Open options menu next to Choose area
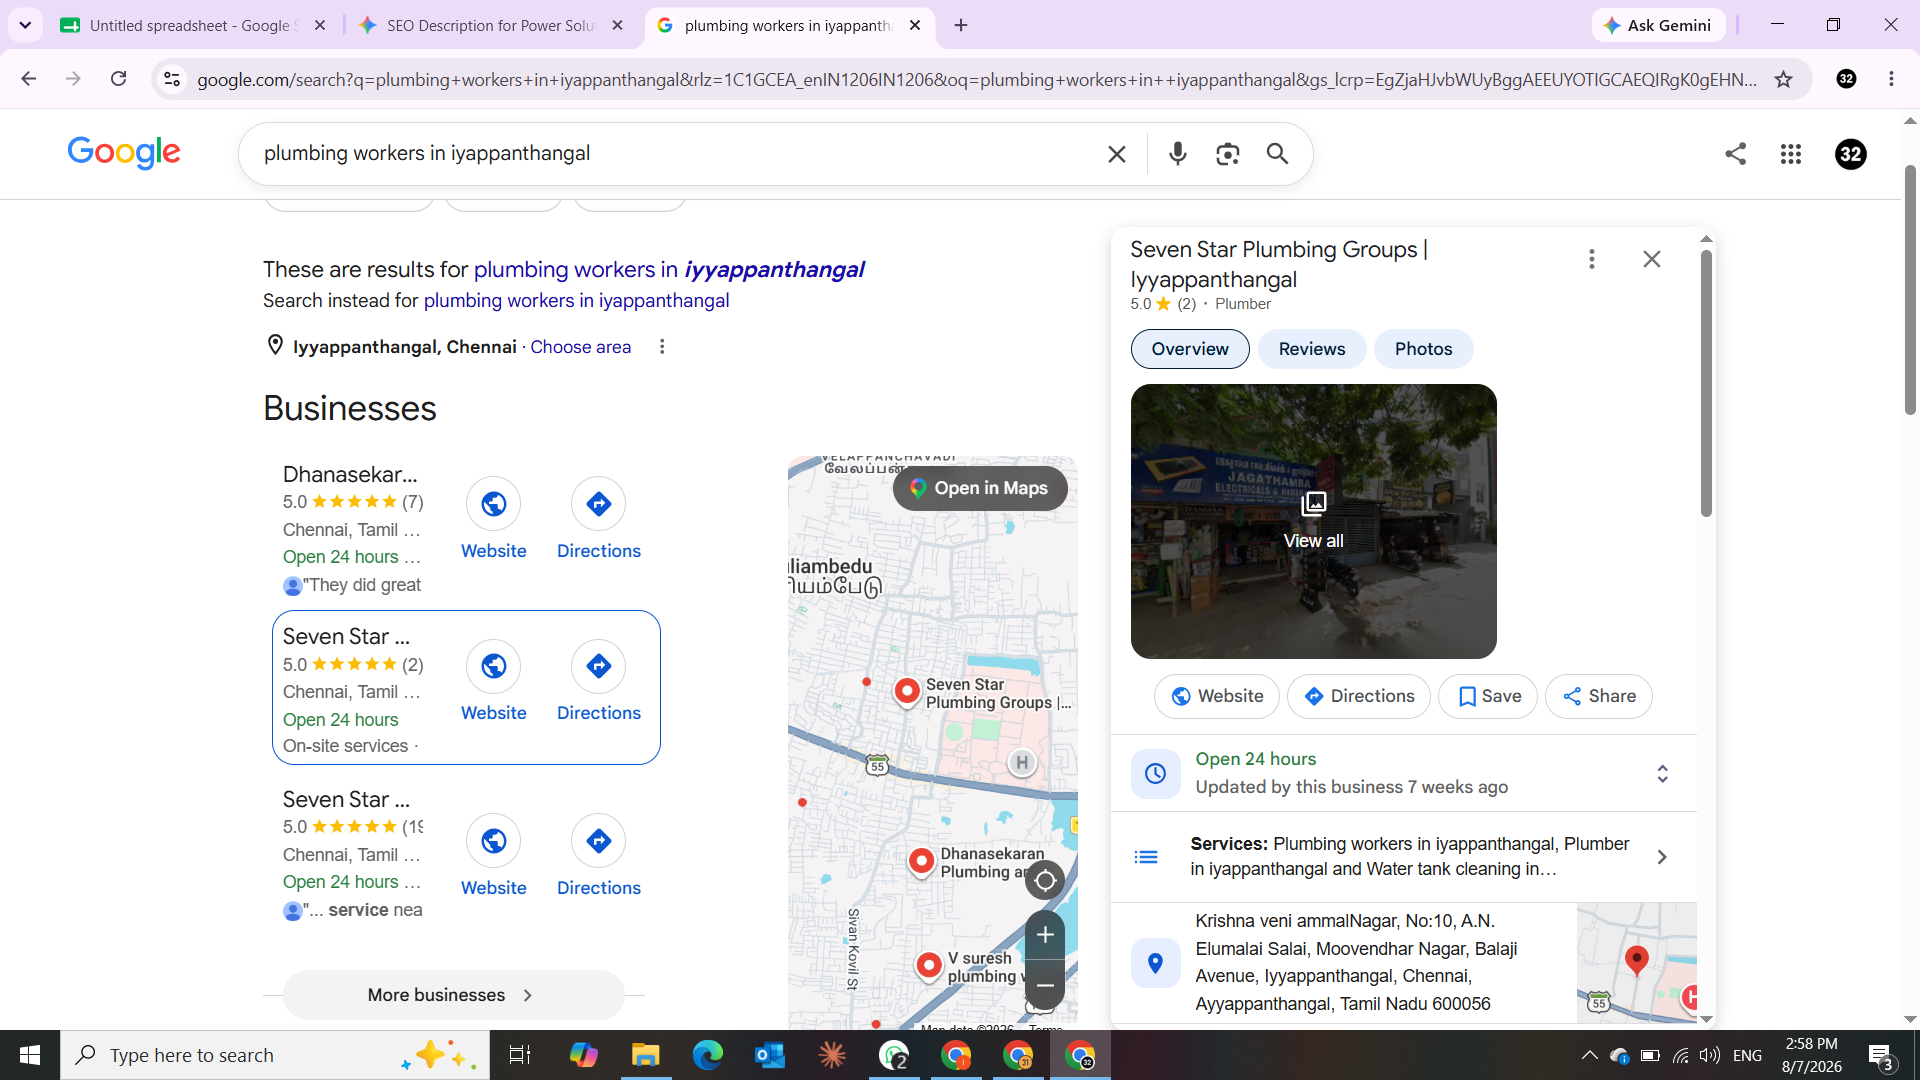 662,347
